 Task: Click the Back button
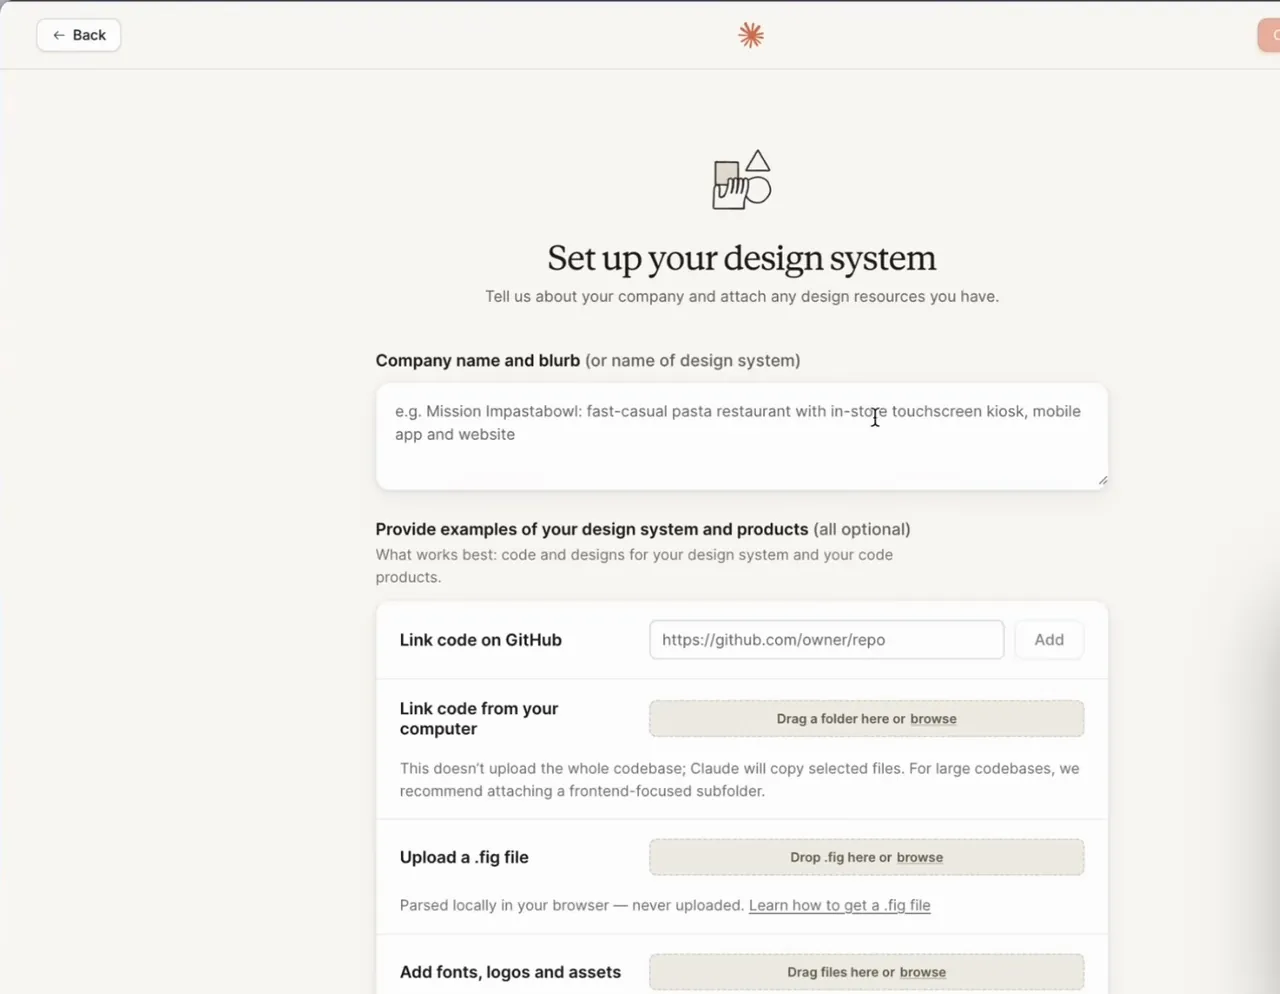[79, 35]
